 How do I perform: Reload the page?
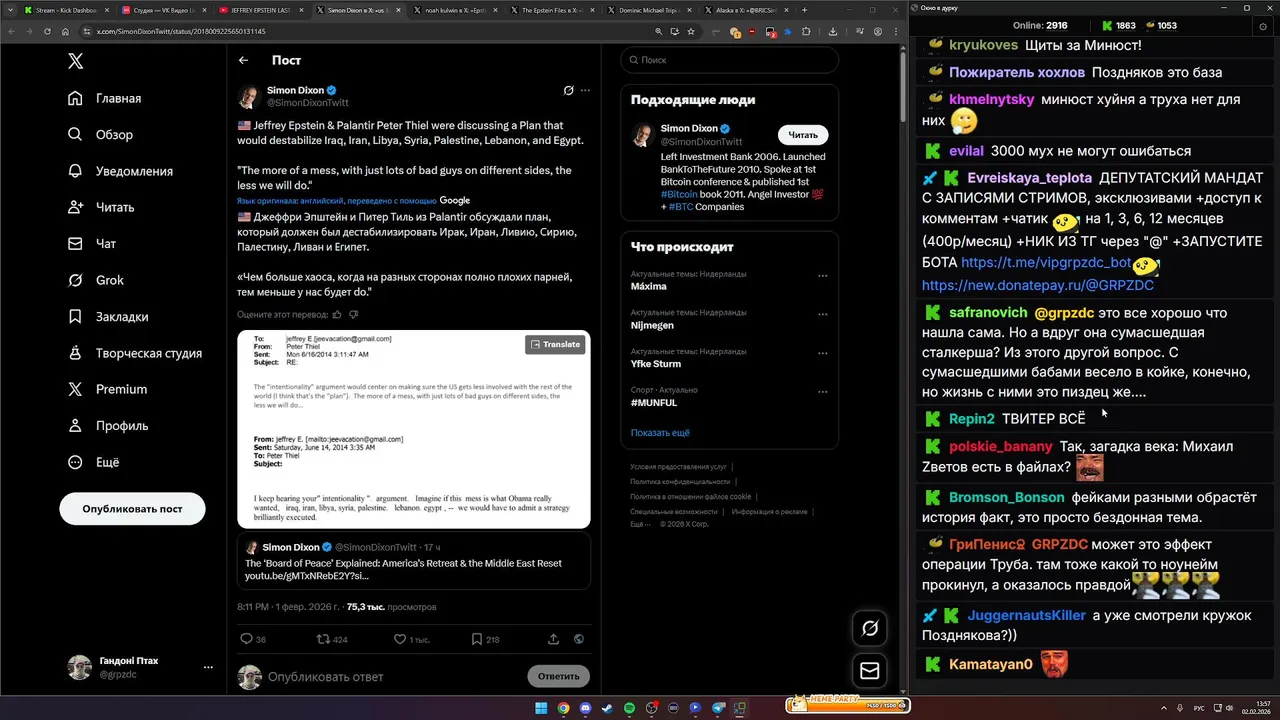tap(47, 32)
